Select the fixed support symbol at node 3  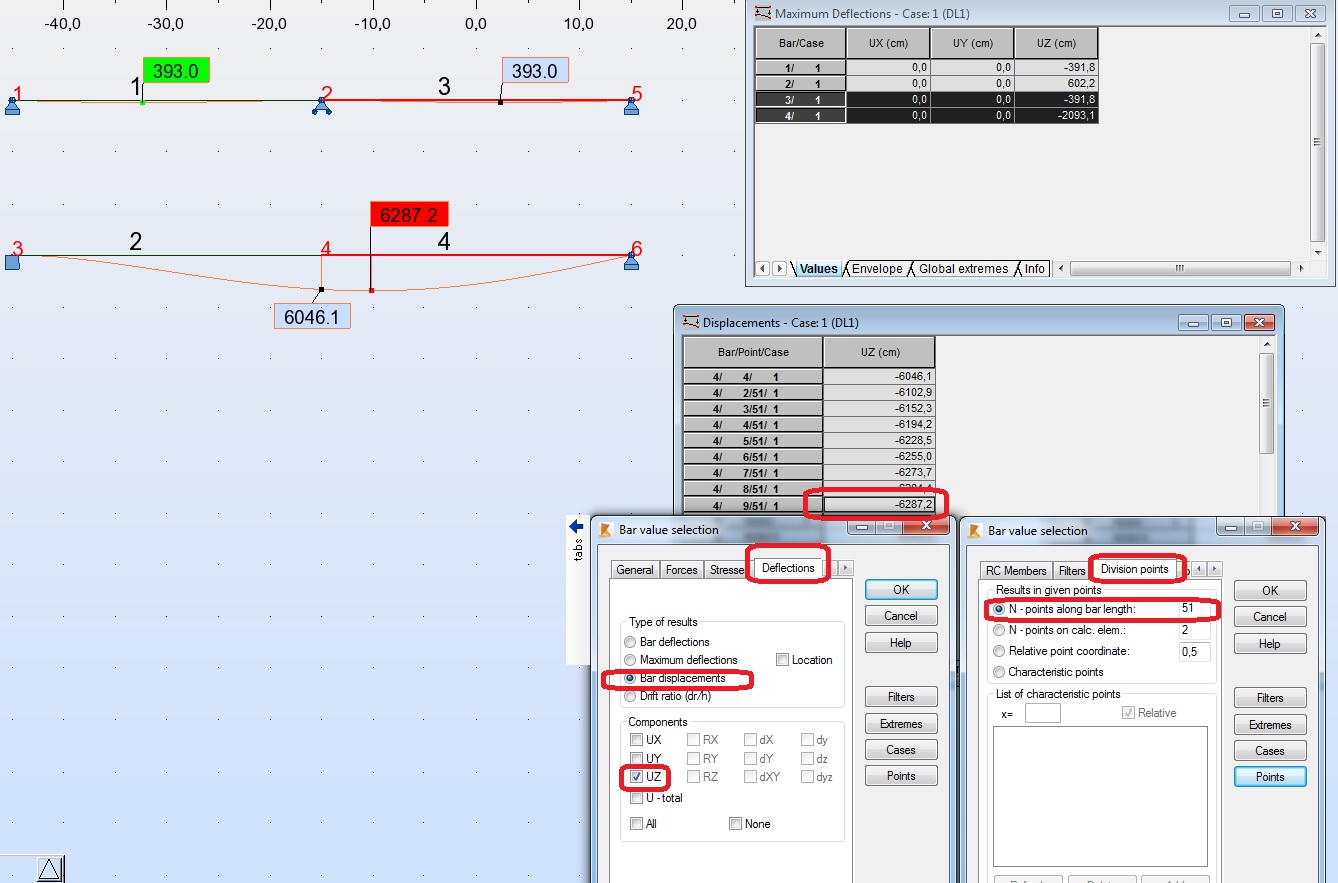(12, 262)
